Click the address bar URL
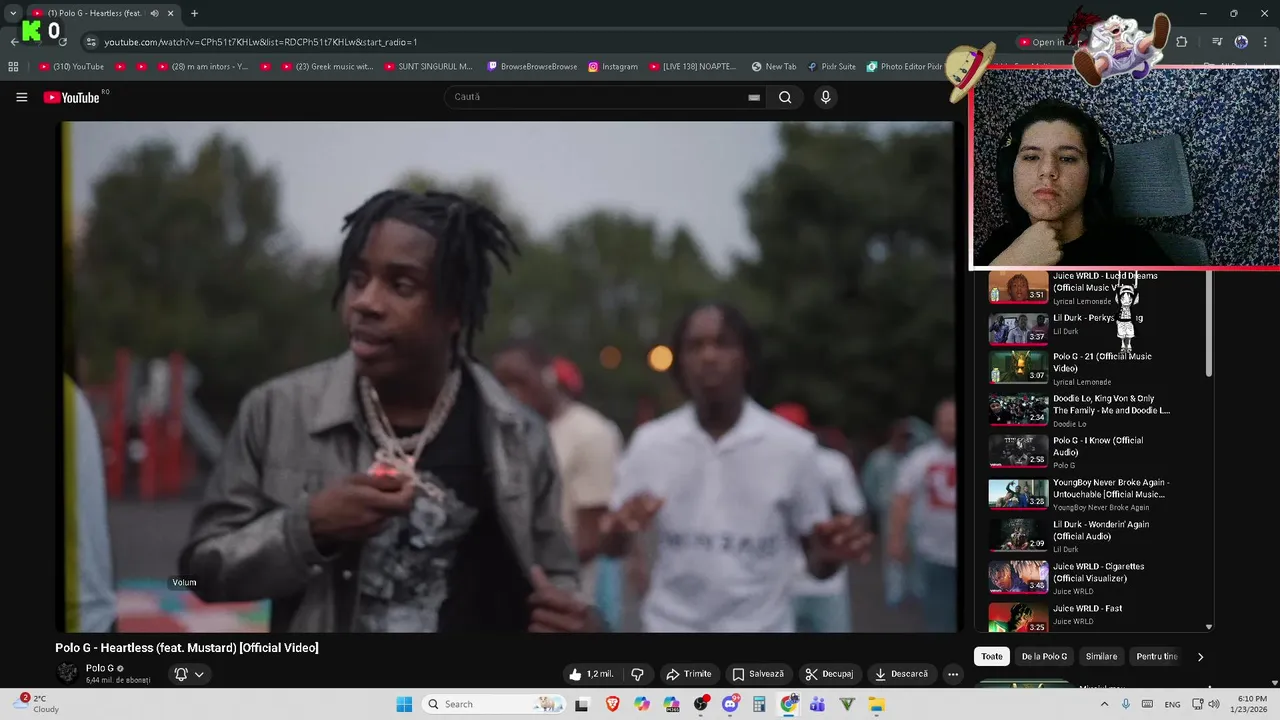Viewport: 1280px width, 720px height. pos(261,42)
